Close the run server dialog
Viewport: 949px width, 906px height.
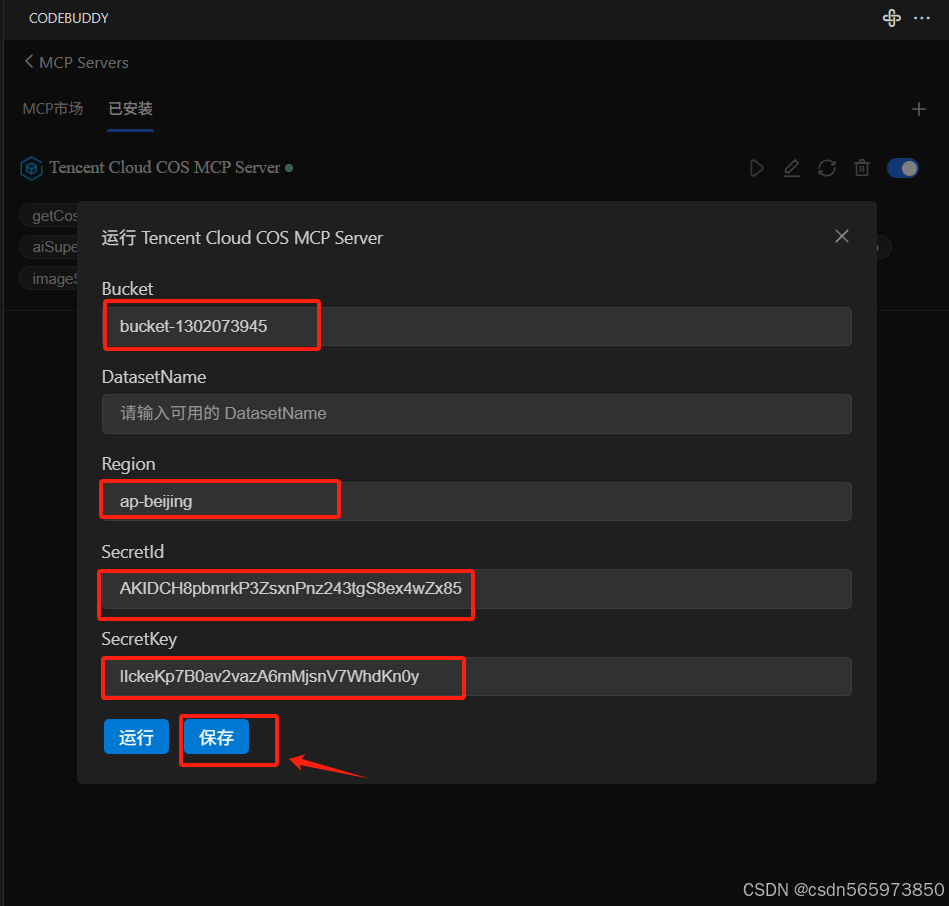[x=842, y=236]
